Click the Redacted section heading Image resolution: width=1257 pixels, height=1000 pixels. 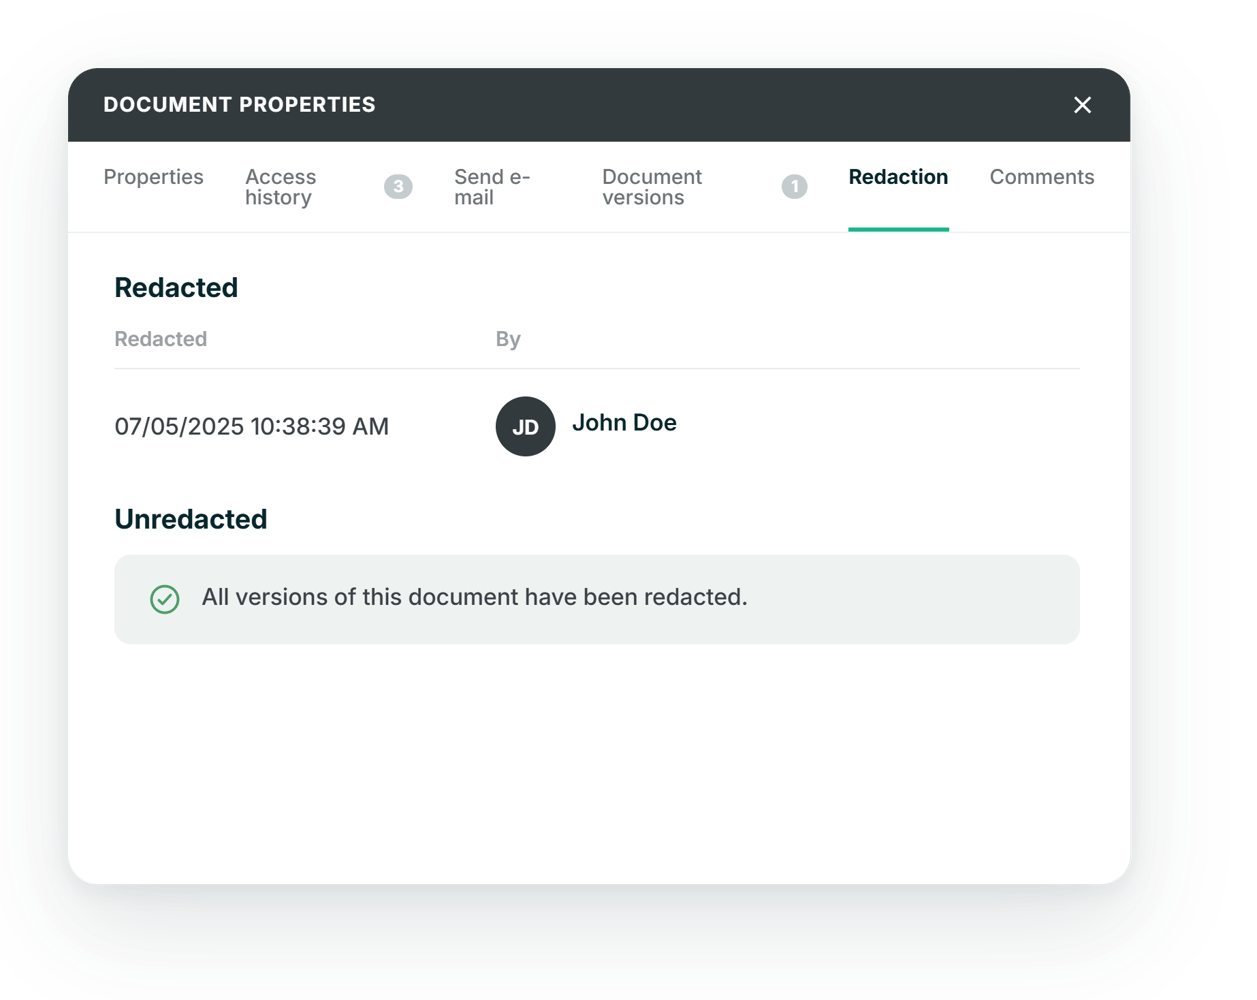(176, 288)
